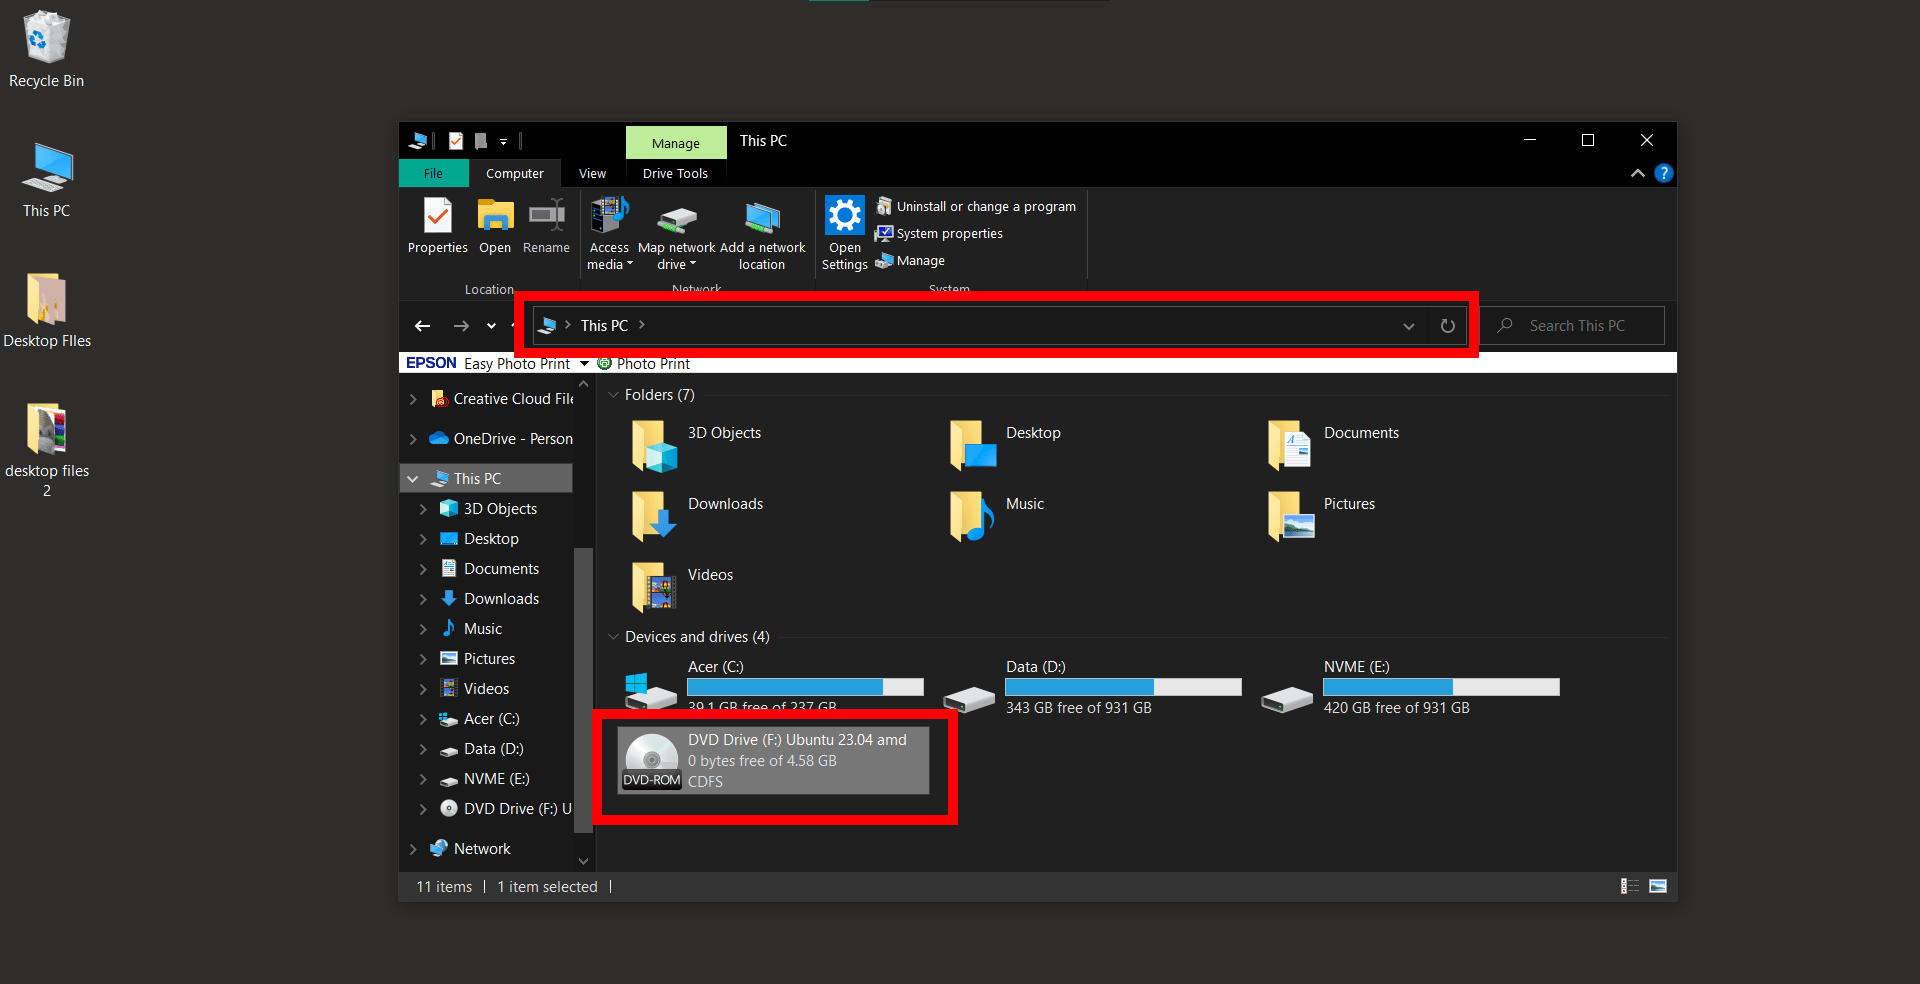
Task: Open the Recycle Bin on the desktop
Action: pos(45,40)
